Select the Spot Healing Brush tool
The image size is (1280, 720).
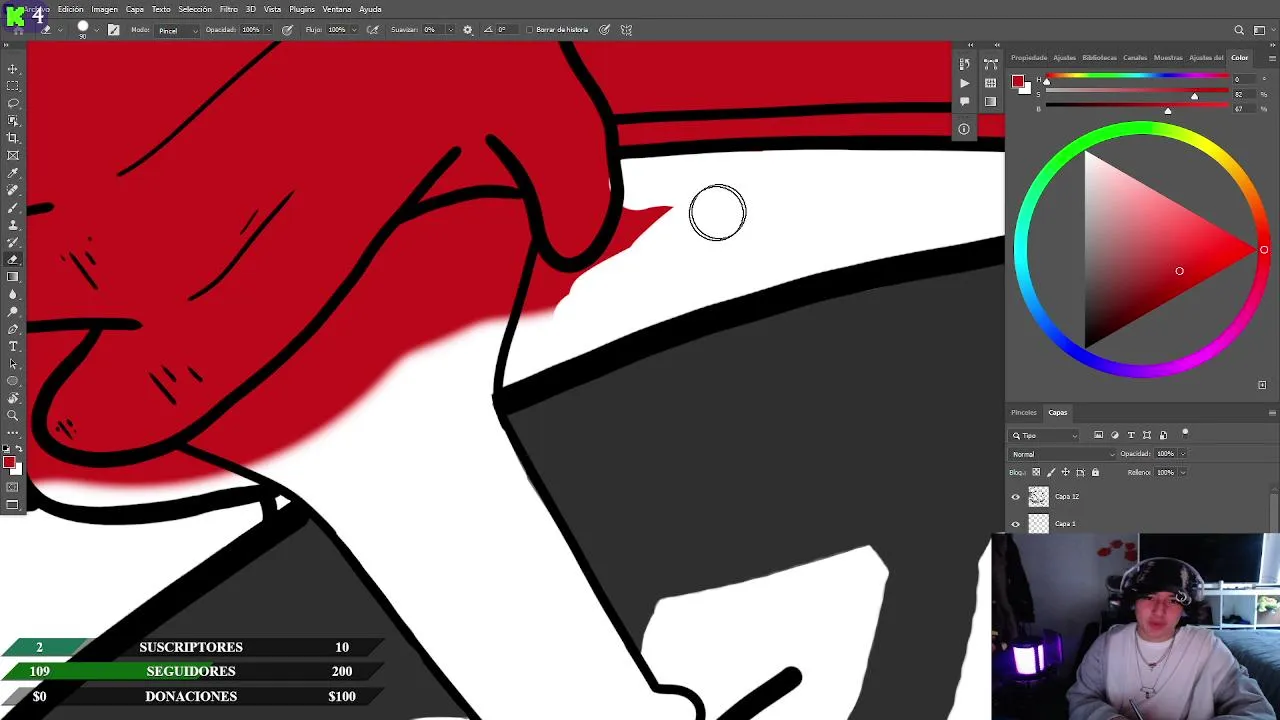(13, 190)
